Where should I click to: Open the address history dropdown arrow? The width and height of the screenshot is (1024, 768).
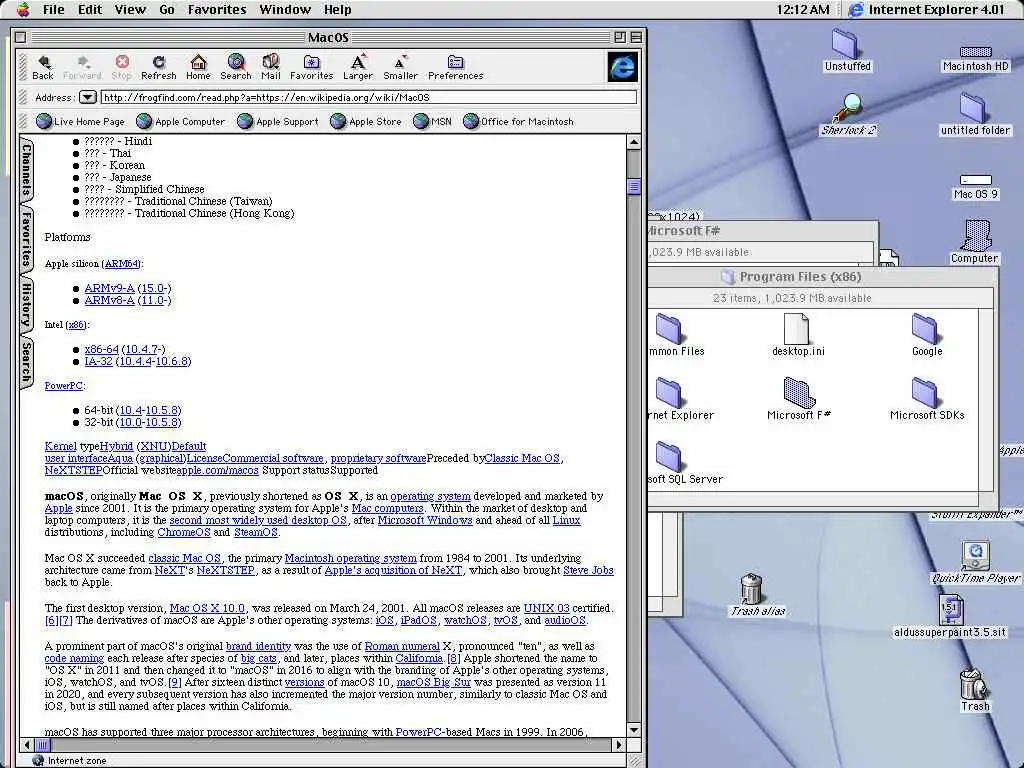88,97
